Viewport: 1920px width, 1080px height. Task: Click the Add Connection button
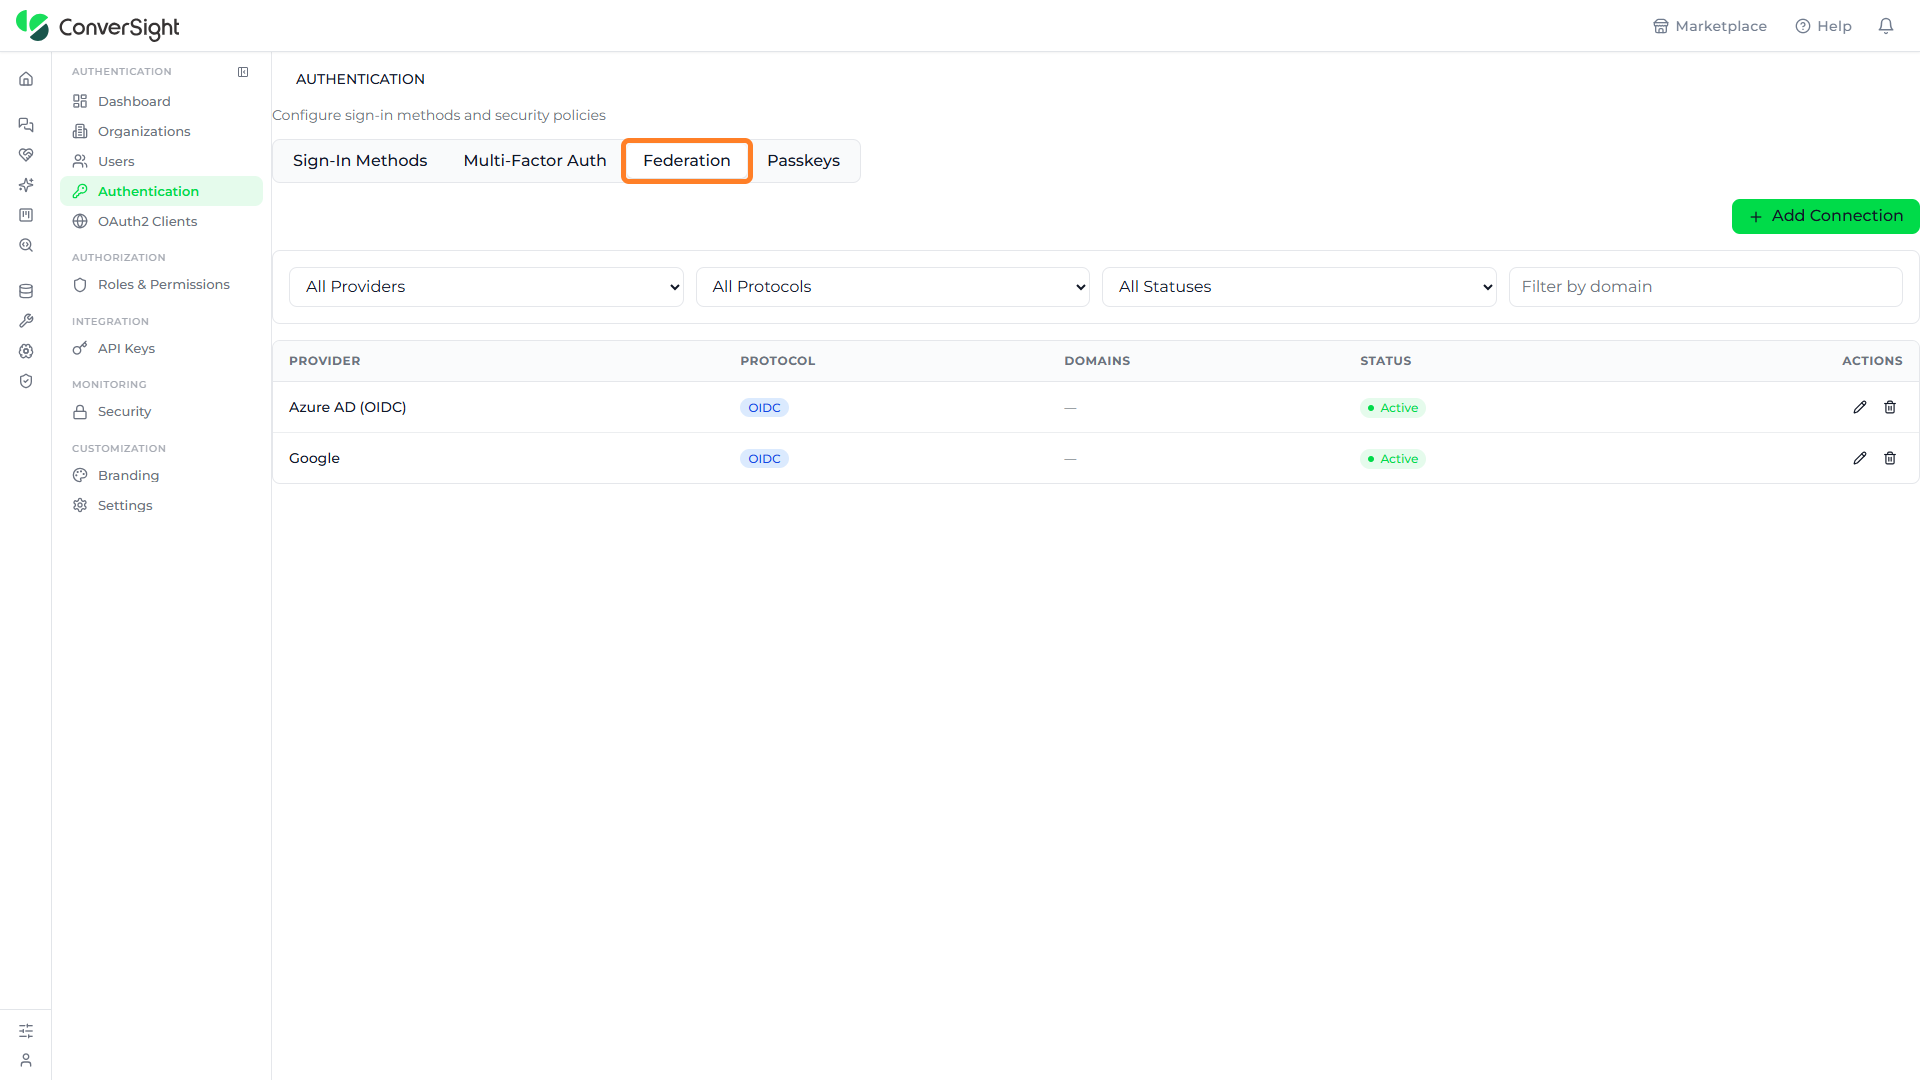point(1826,216)
